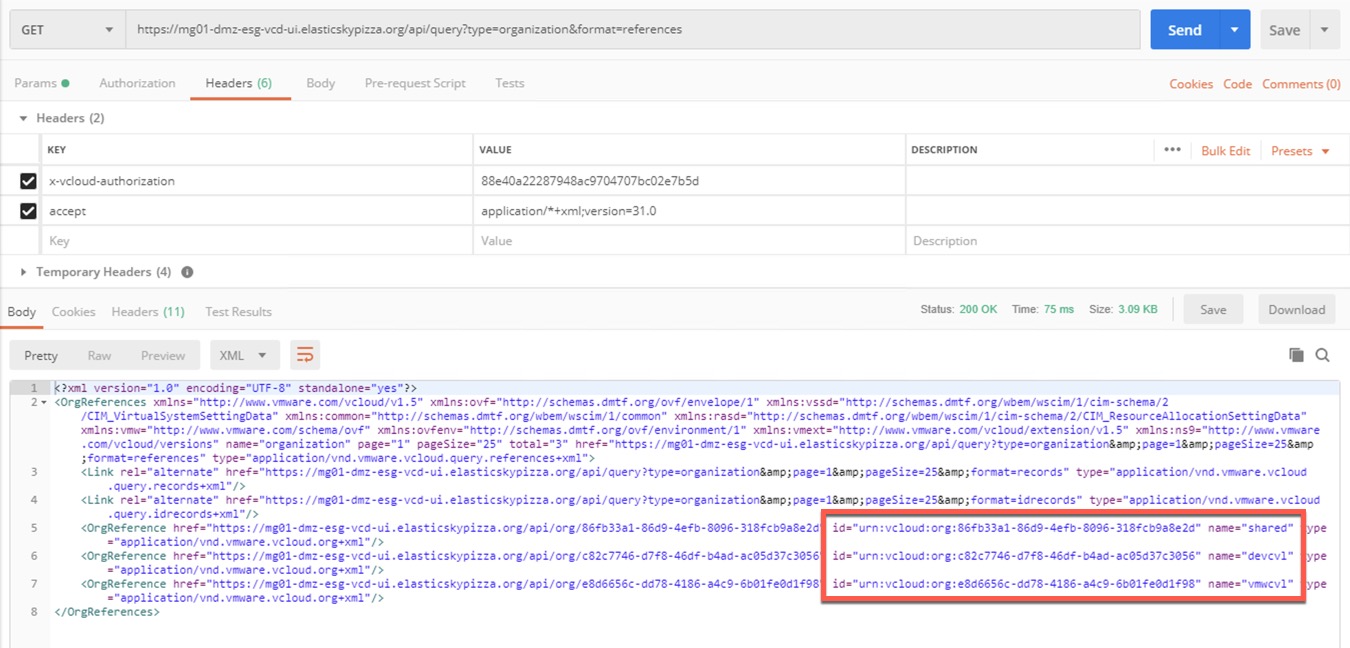Screen dimensions: 1350x648
Task: Uncheck the x-vcloud-authorization header checkbox
Action: [x=28, y=181]
